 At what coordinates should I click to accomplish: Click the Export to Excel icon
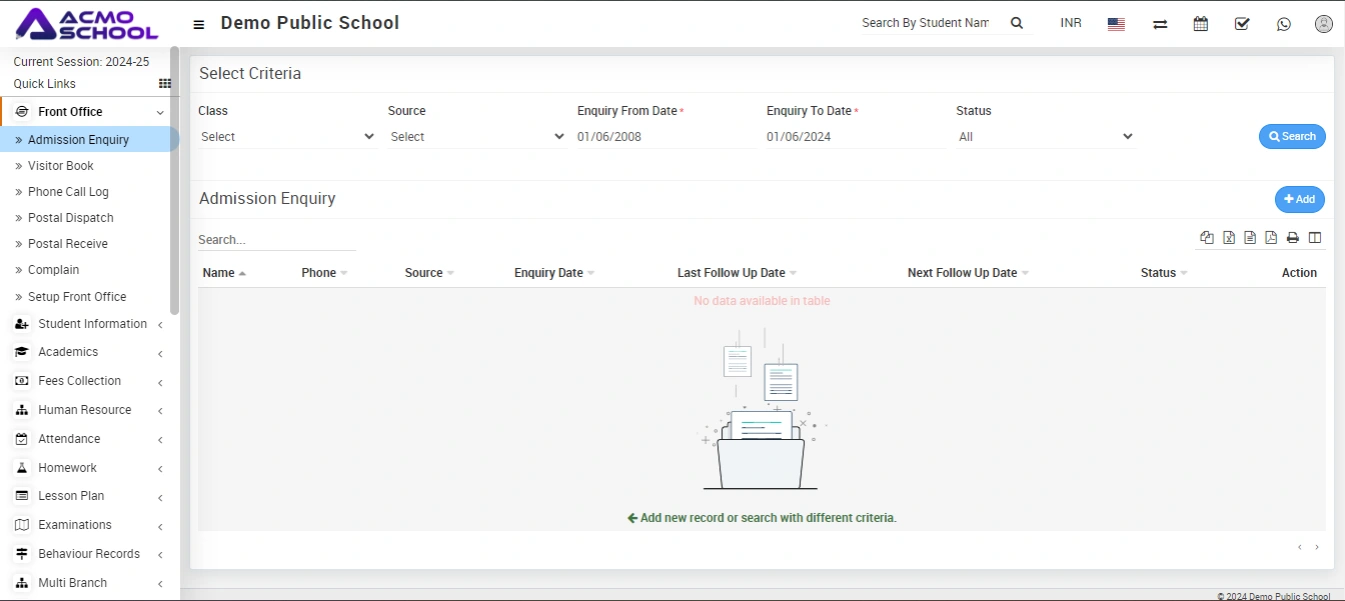[1229, 238]
